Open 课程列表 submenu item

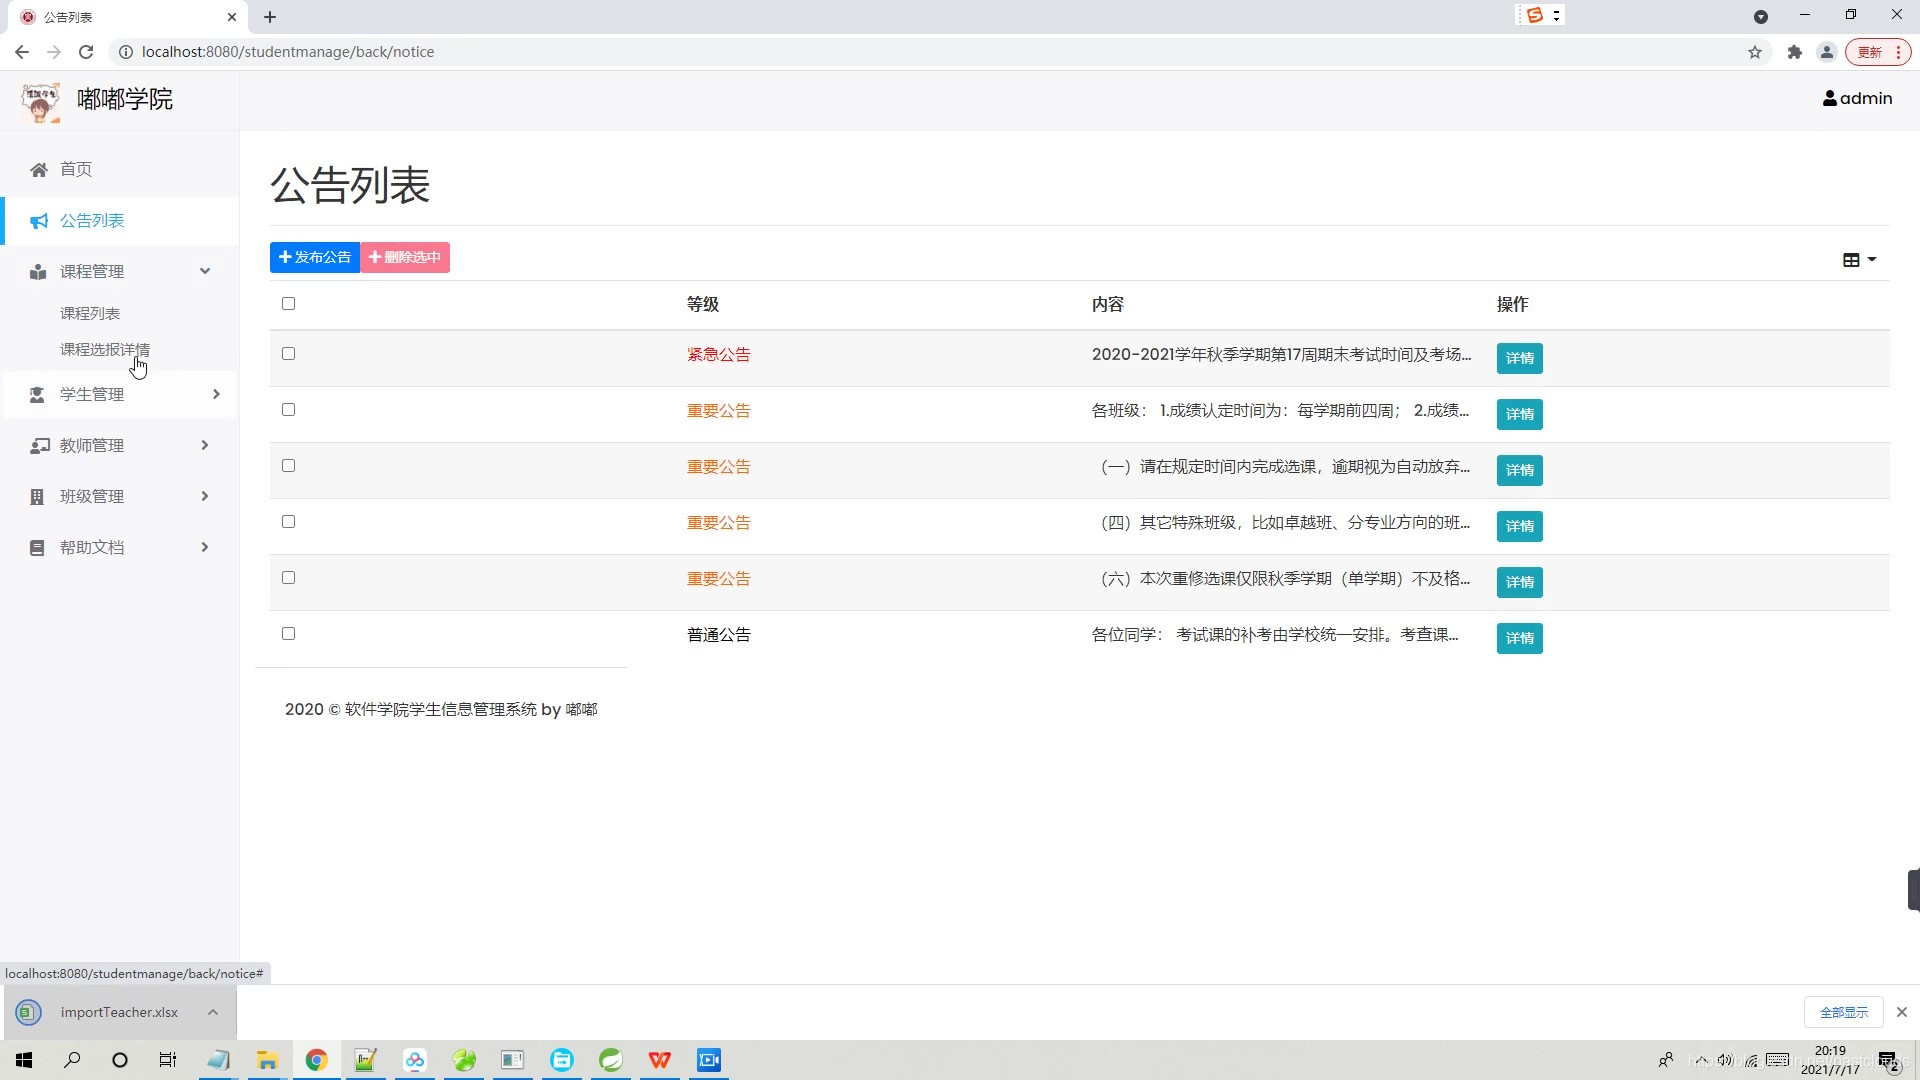pos(90,314)
